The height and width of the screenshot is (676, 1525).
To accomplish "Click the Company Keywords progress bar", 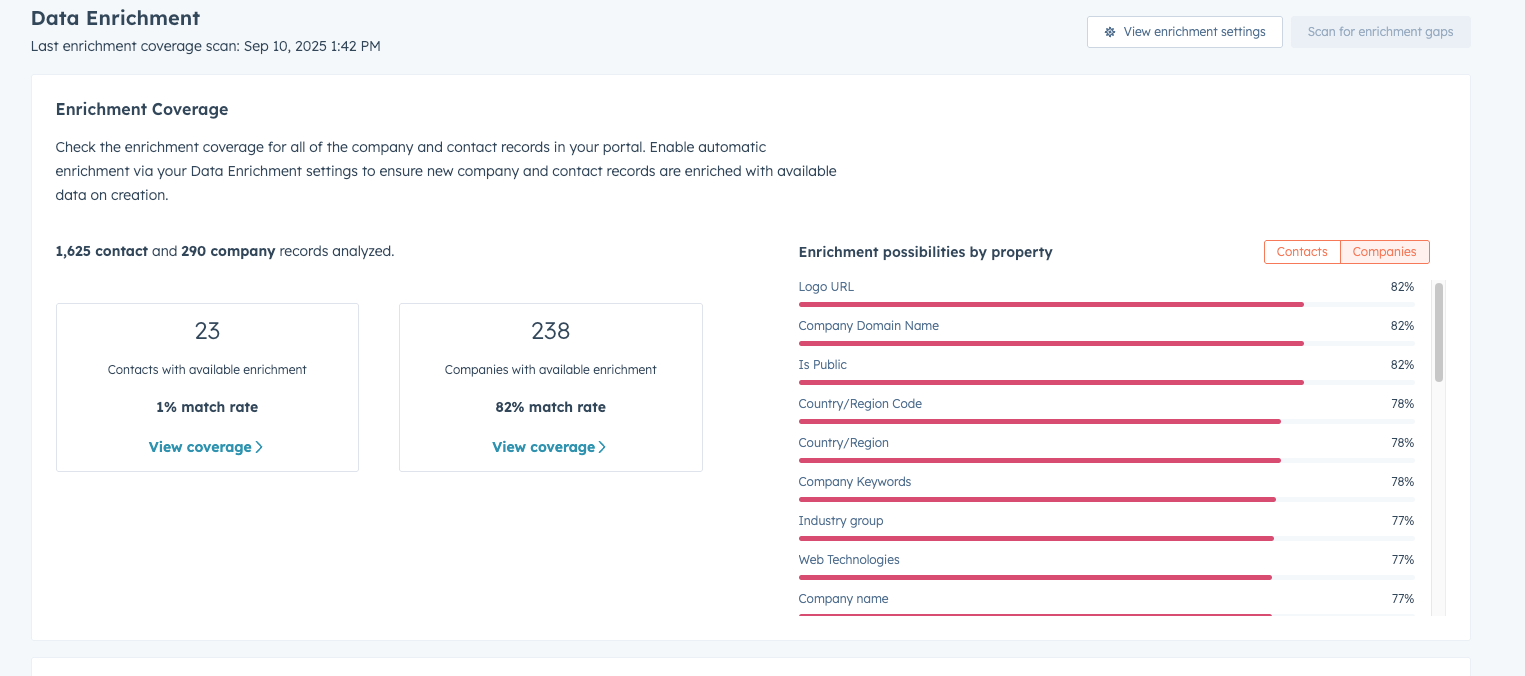I will click(1106, 499).
